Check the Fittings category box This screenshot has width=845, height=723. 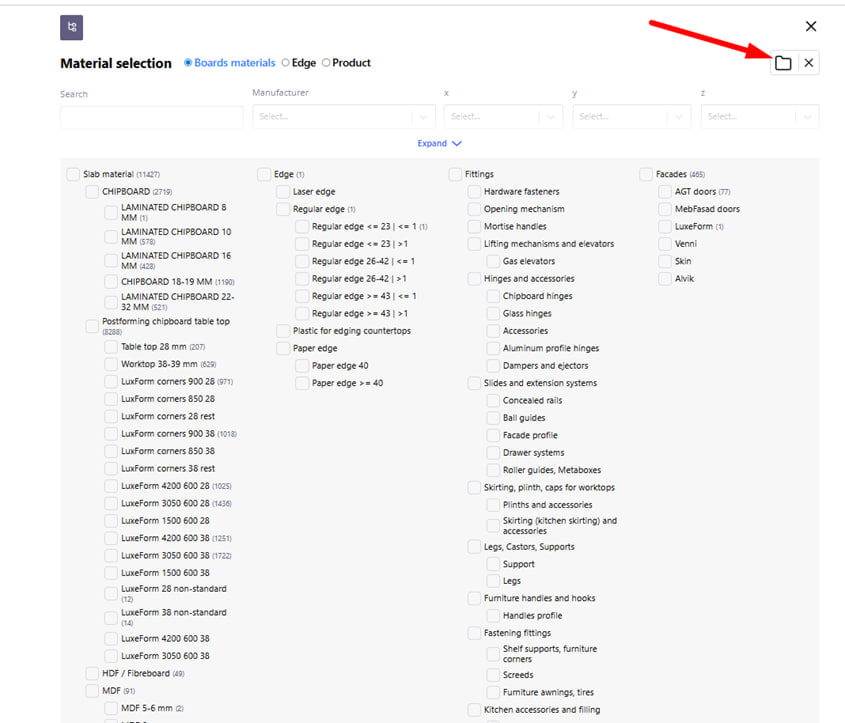click(x=455, y=175)
